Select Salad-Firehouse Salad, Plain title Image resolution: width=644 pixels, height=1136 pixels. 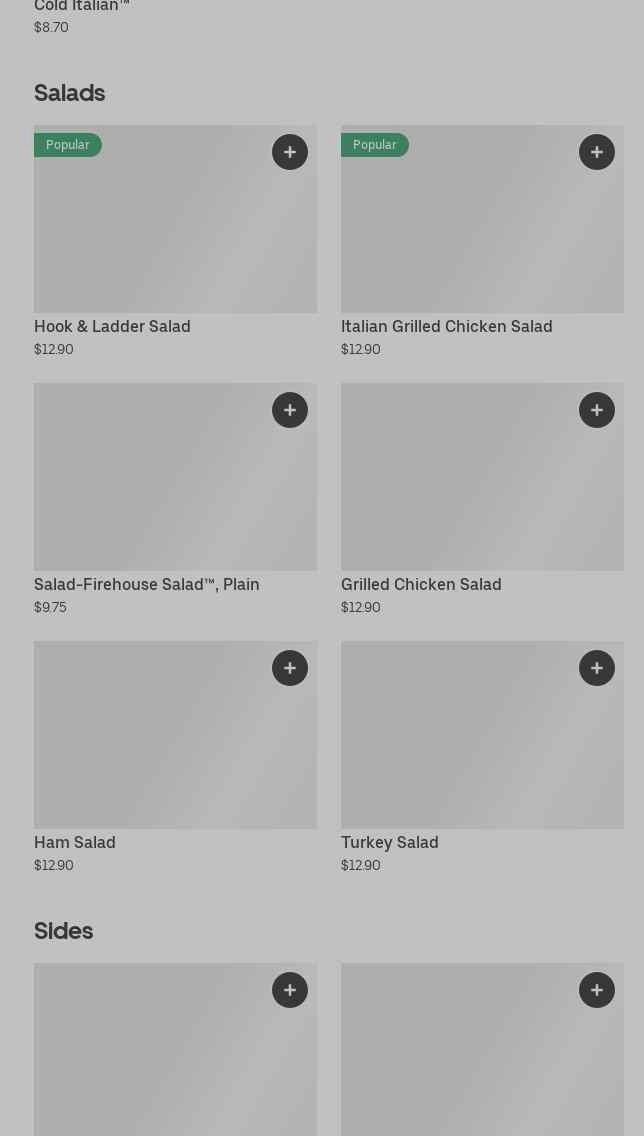pos(147,585)
